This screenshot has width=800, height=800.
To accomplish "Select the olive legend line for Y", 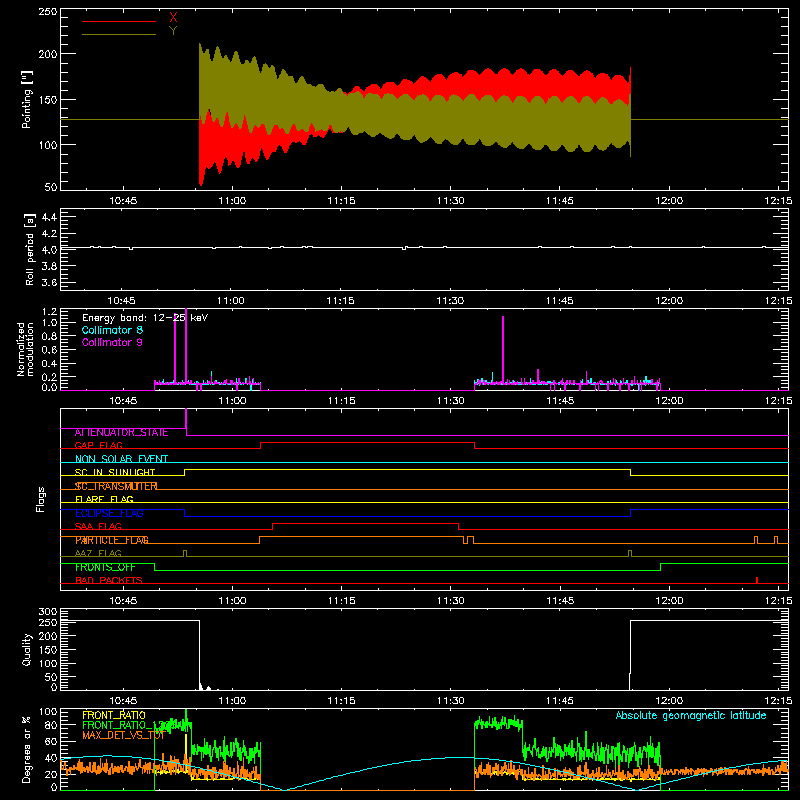I will [x=119, y=35].
